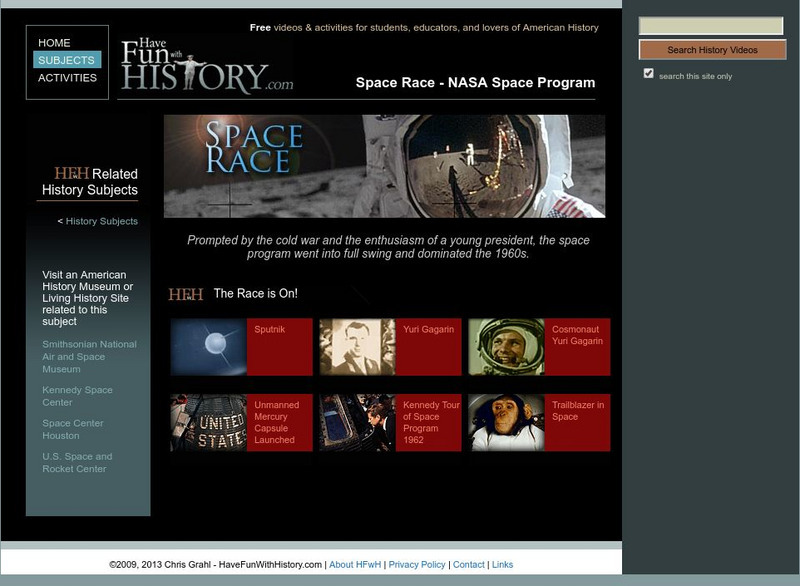
Task: Select the SUBJECTS menu item
Action: pyautogui.click(x=67, y=60)
